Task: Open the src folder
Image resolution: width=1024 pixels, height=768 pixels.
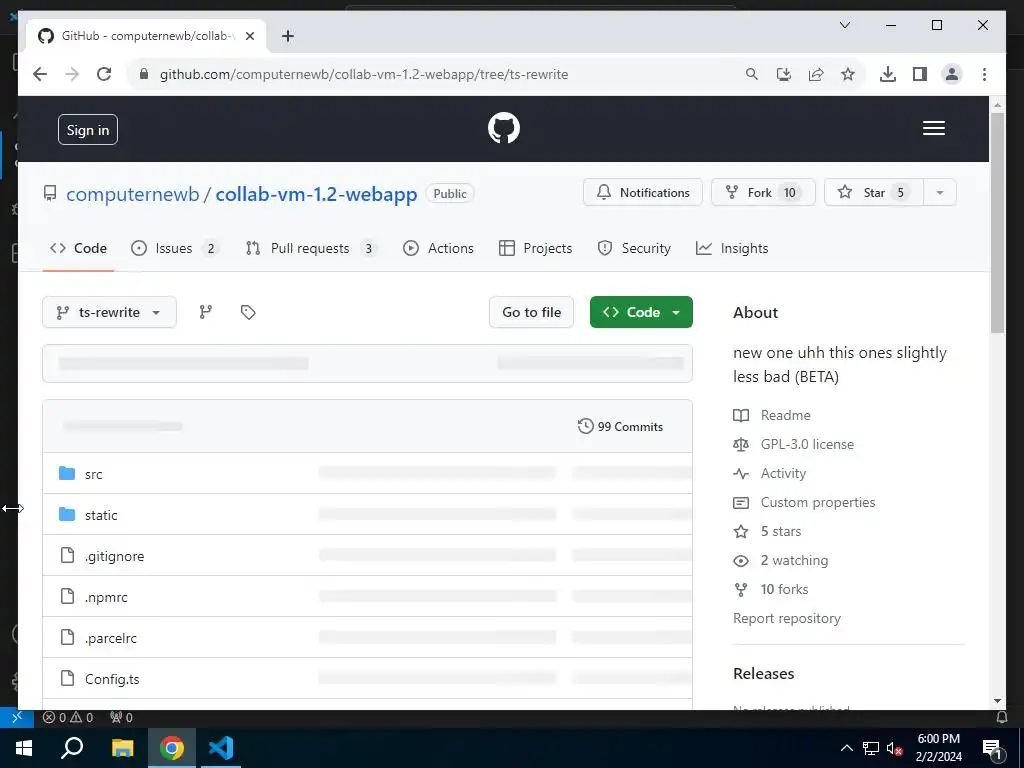Action: (x=93, y=474)
